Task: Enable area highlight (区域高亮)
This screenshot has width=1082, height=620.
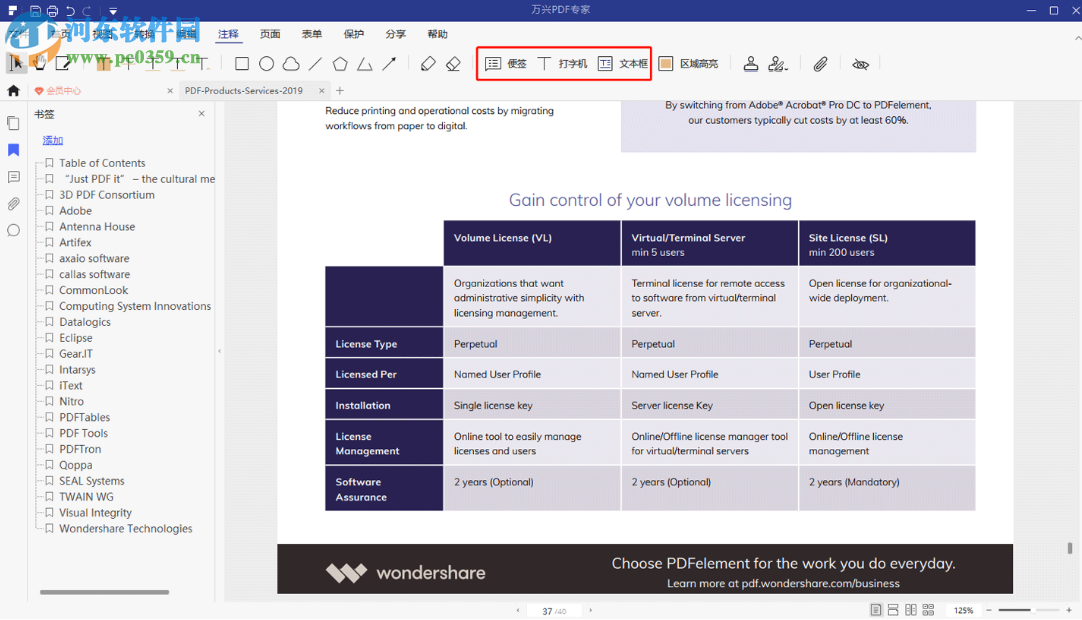Action: [x=688, y=64]
